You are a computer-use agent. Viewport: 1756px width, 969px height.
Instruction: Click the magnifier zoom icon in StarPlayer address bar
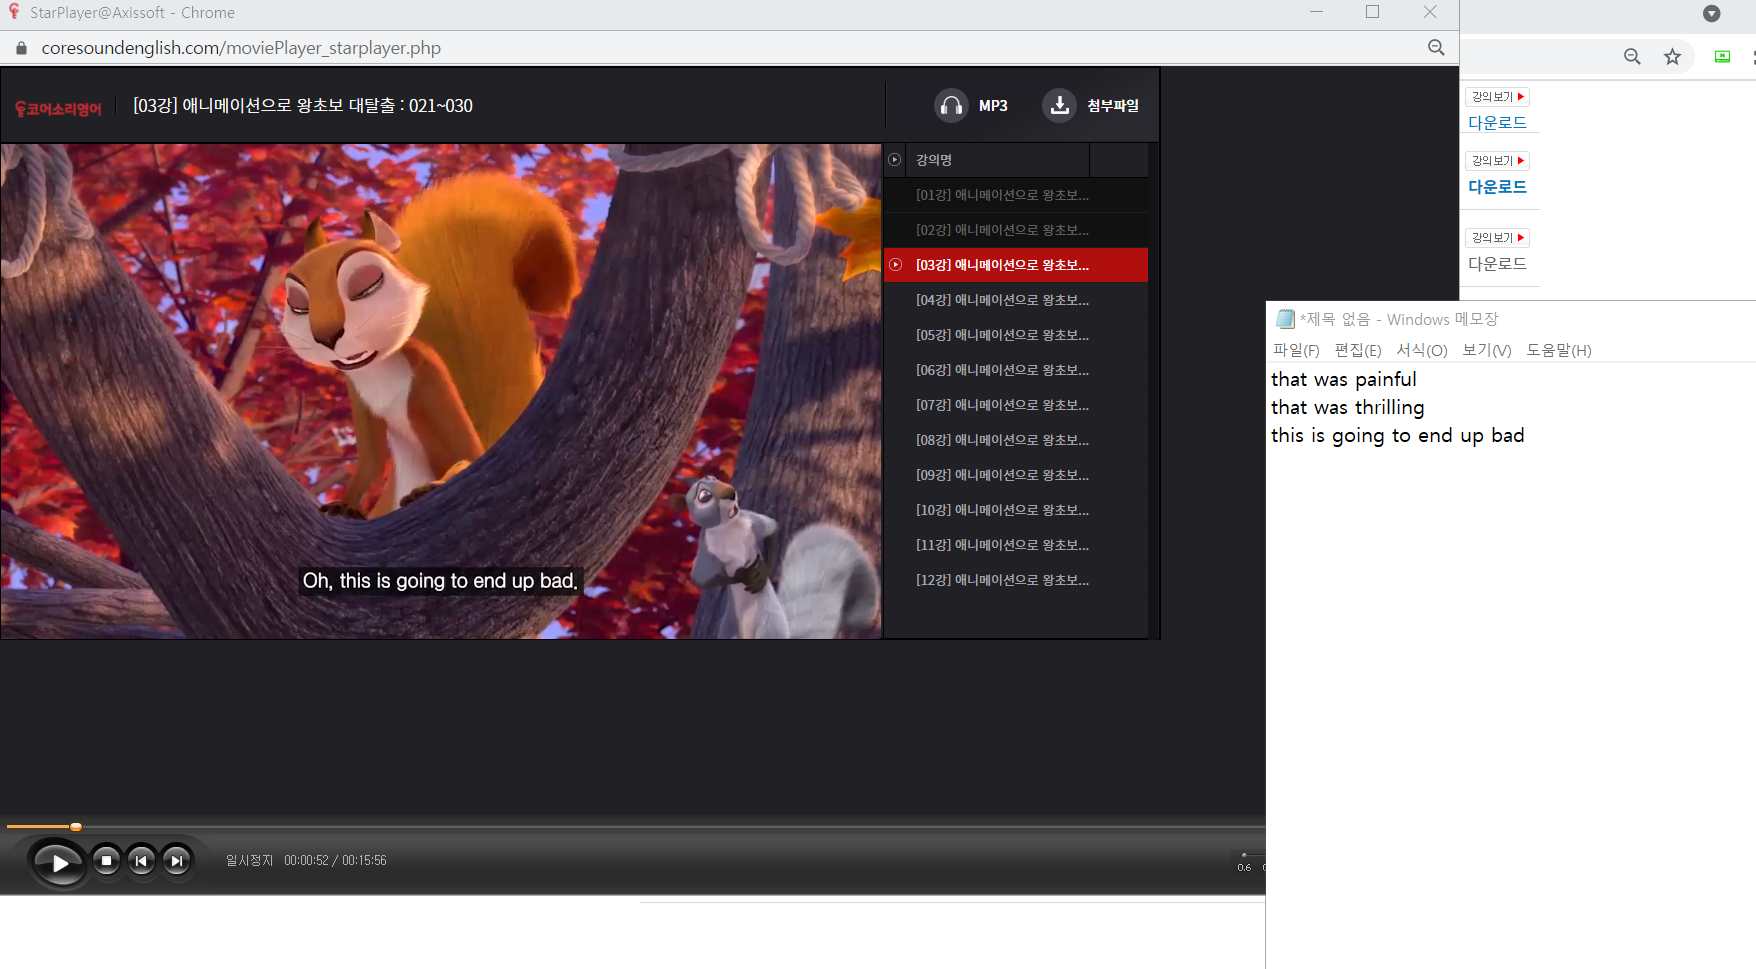point(1436,48)
